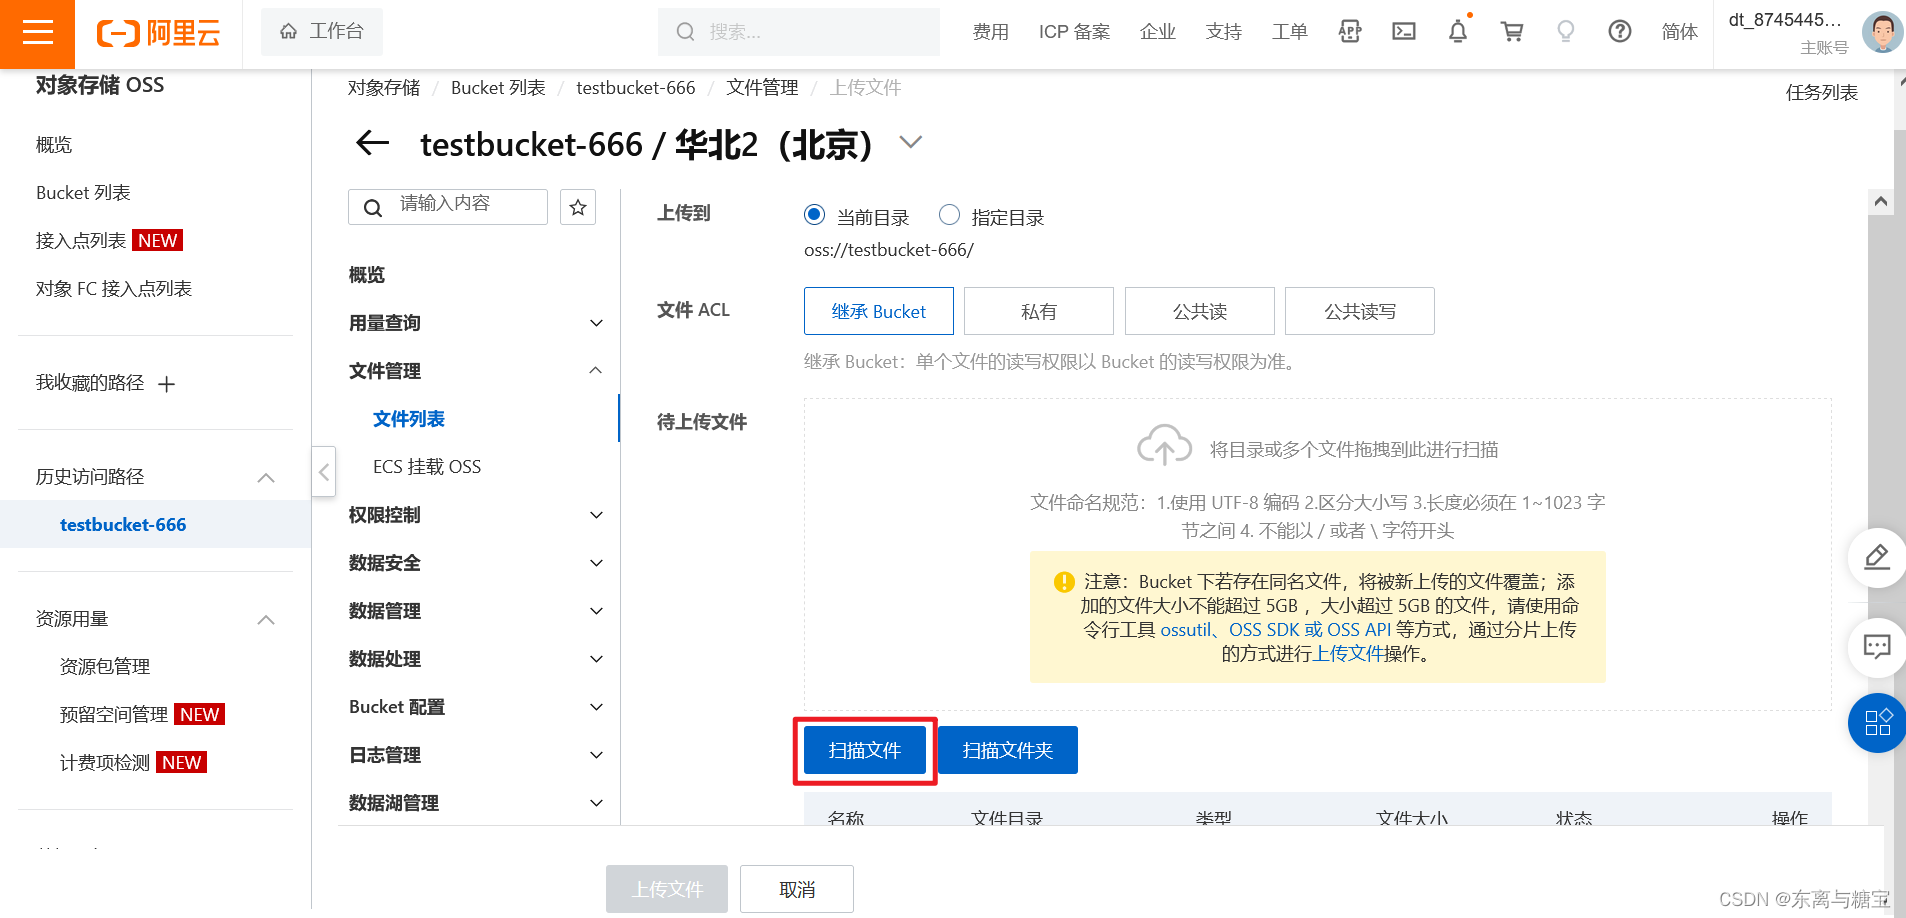Click the cloud upload drop-zone icon
Viewport: 1906px width, 918px height.
click(x=1164, y=446)
